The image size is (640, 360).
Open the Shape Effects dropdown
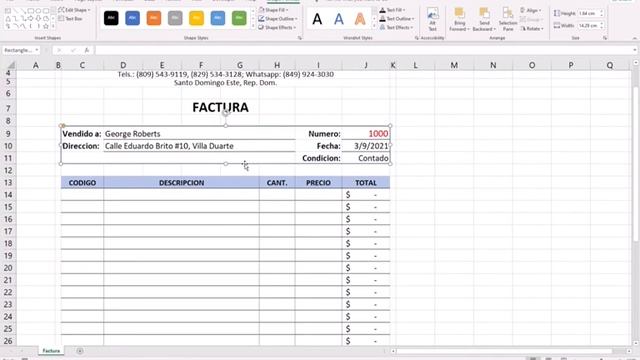(x=277, y=27)
